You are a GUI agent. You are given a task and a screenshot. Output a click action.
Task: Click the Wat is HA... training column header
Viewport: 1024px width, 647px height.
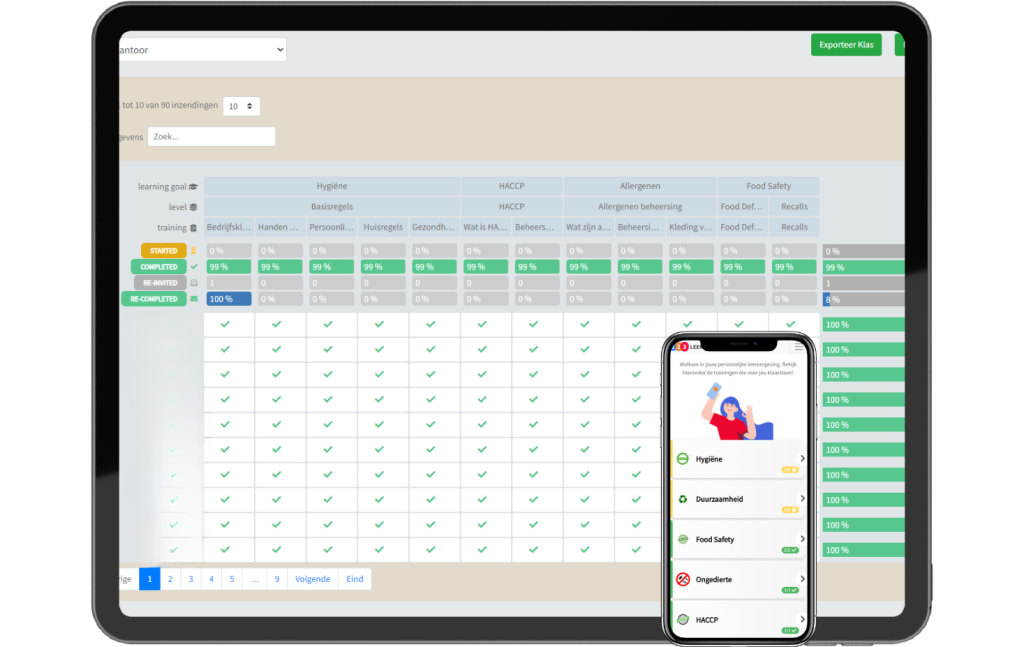click(485, 227)
